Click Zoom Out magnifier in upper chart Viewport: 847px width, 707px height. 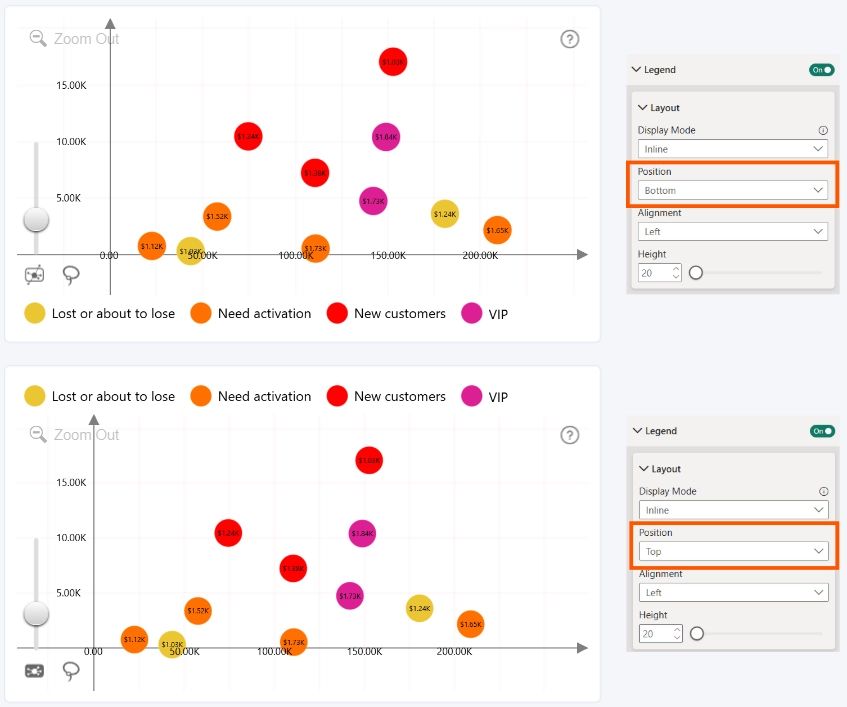[38, 38]
